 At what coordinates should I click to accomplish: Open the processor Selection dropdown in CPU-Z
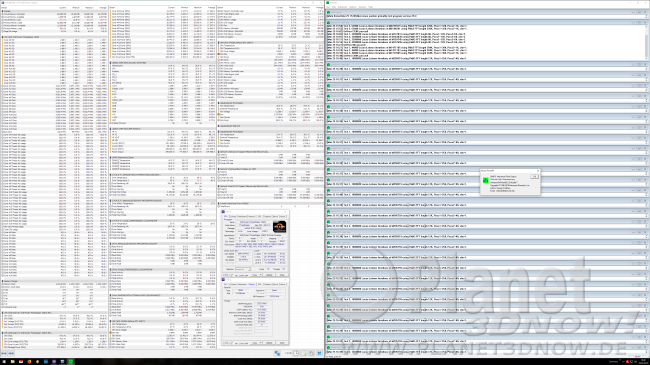point(243,269)
